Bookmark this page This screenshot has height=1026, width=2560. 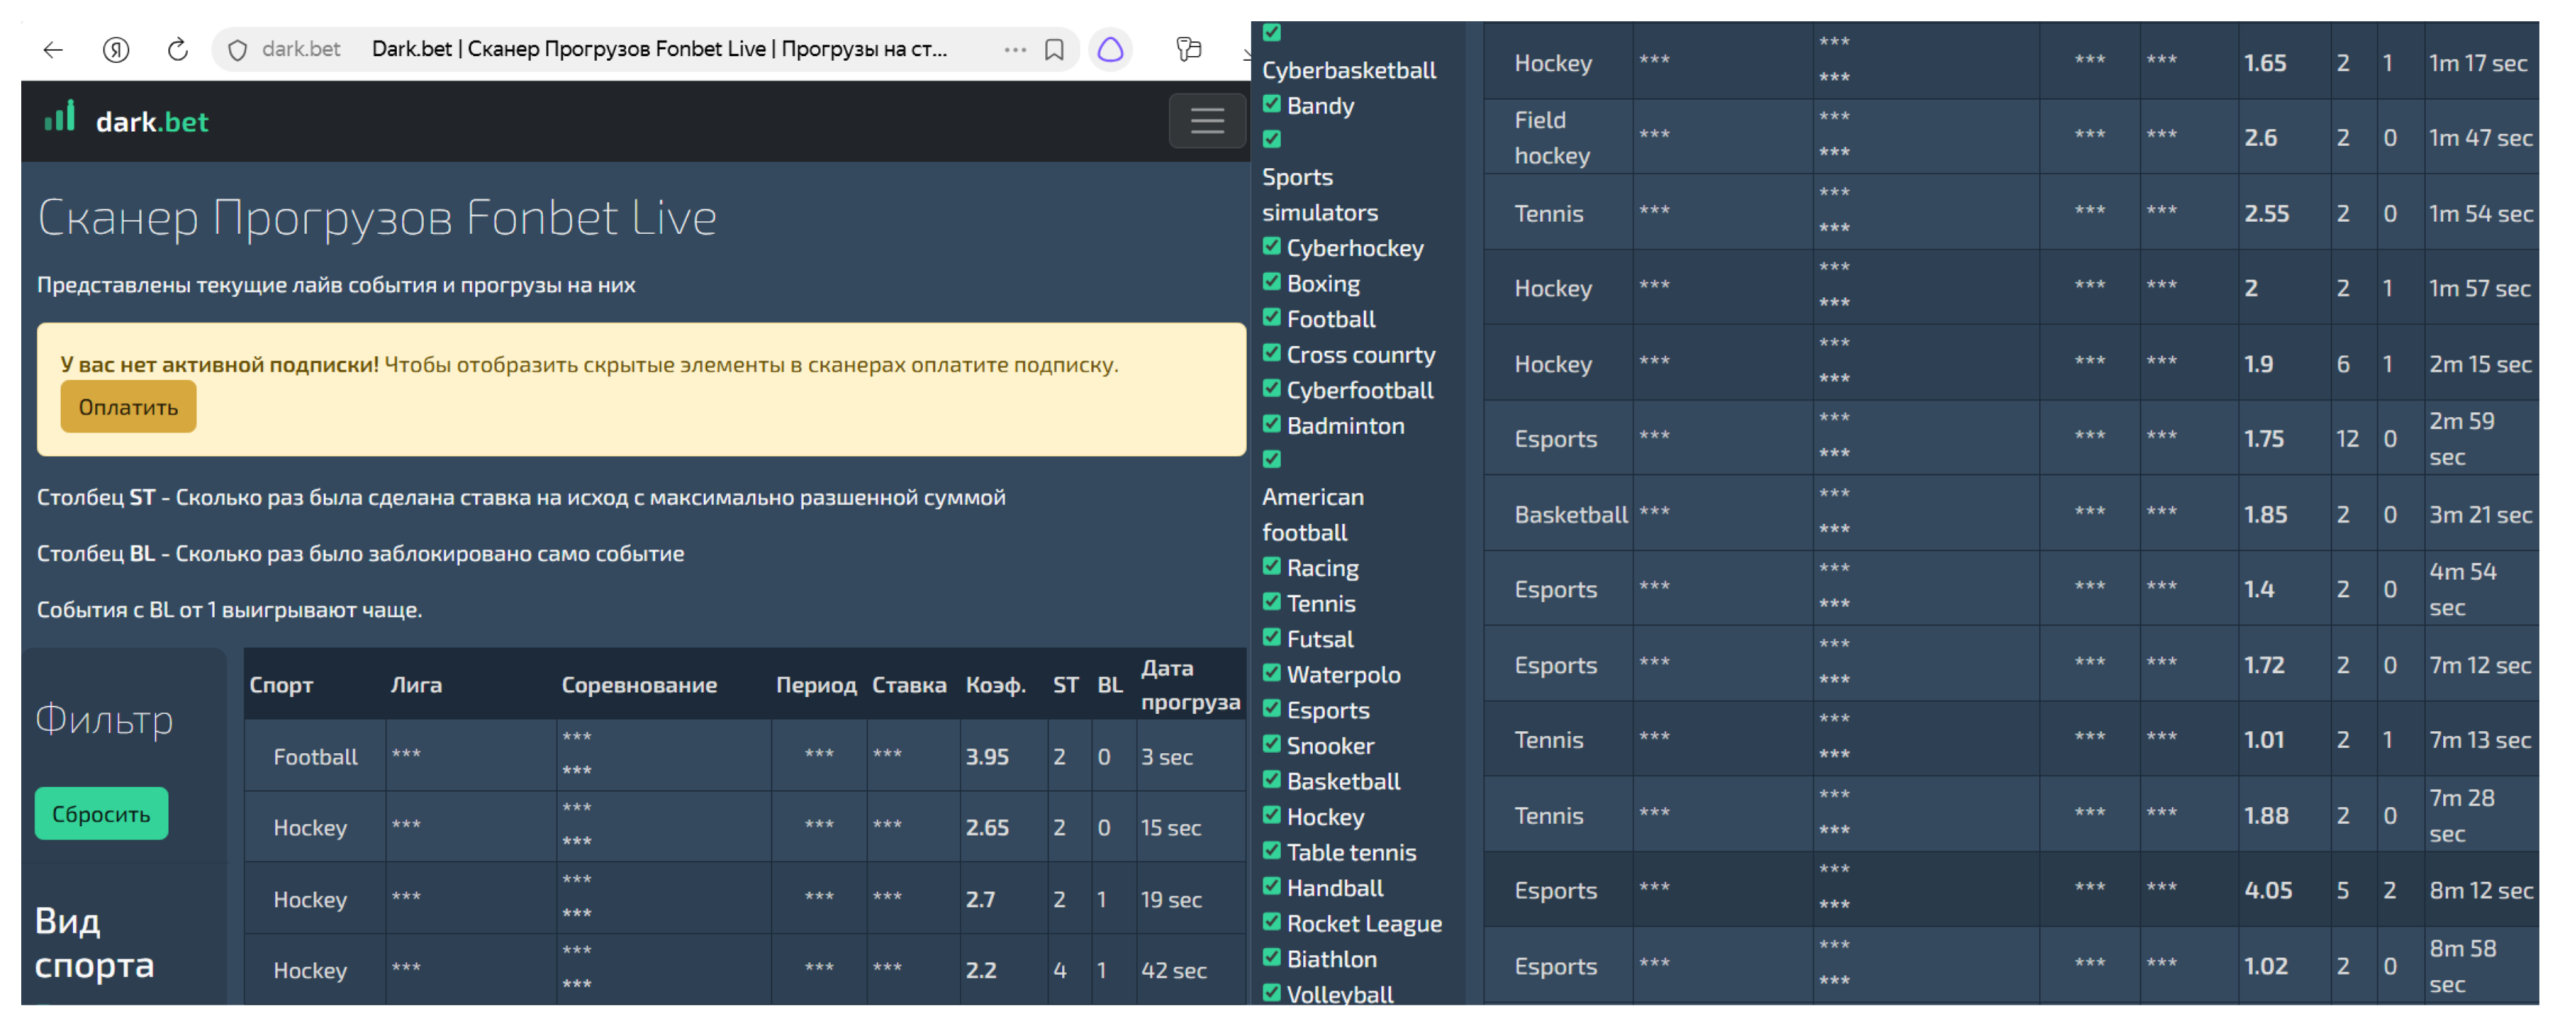click(1054, 49)
